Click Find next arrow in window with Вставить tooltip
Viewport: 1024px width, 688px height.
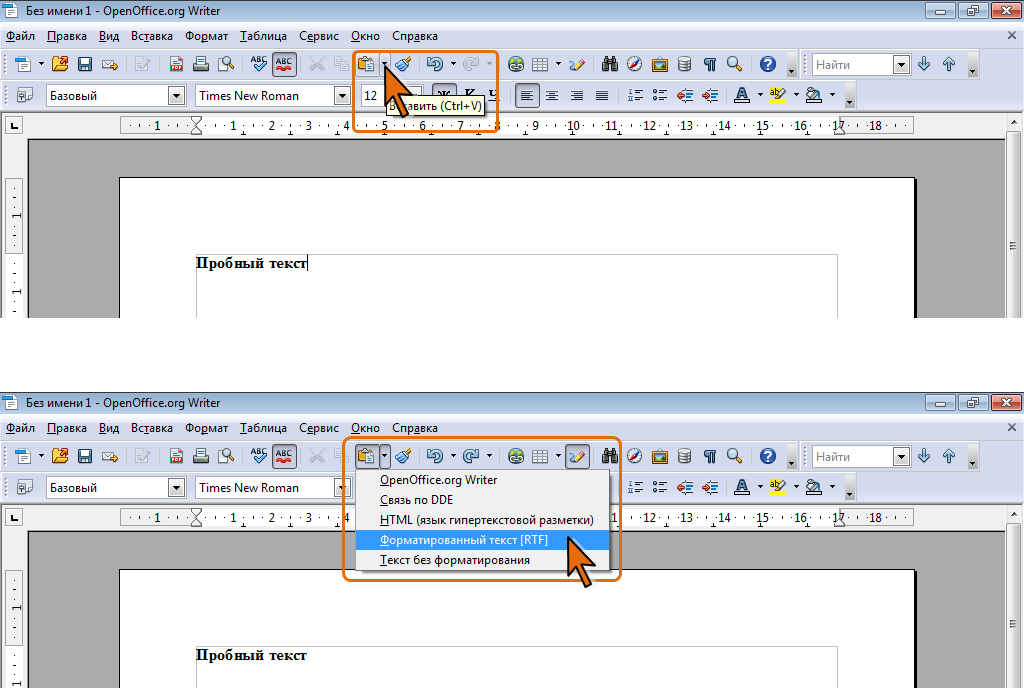924,64
